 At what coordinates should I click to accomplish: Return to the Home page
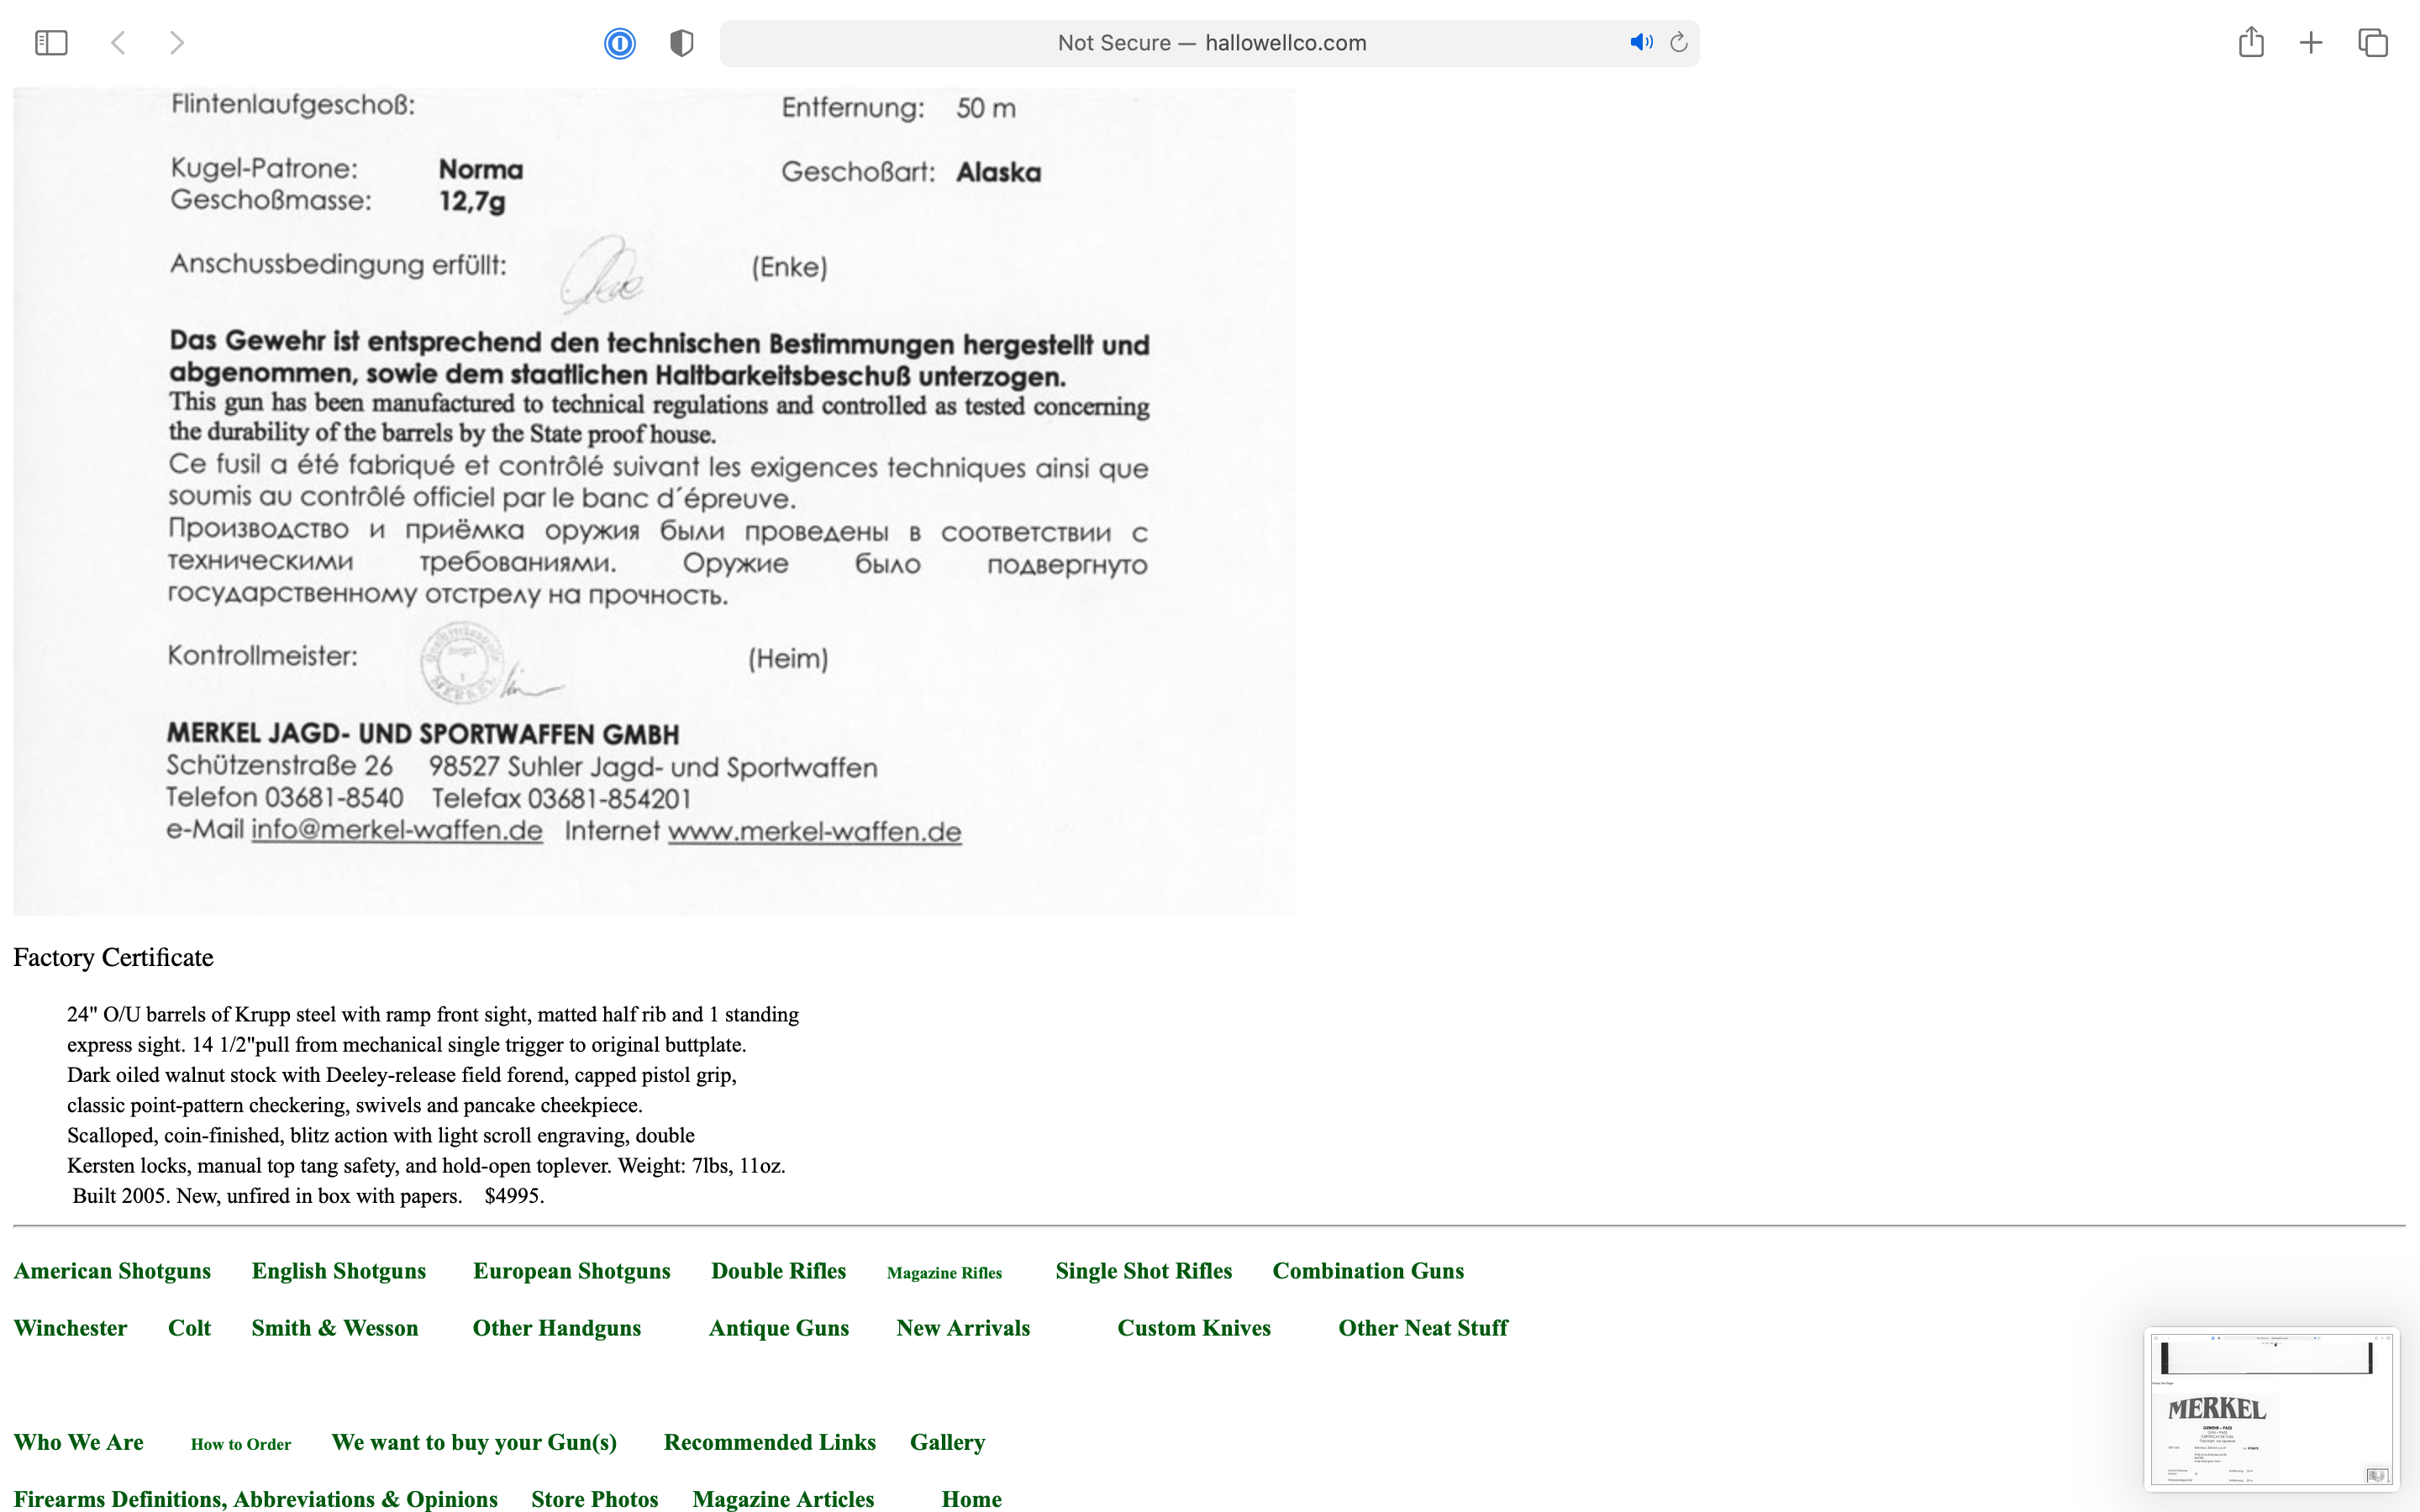(x=972, y=1499)
